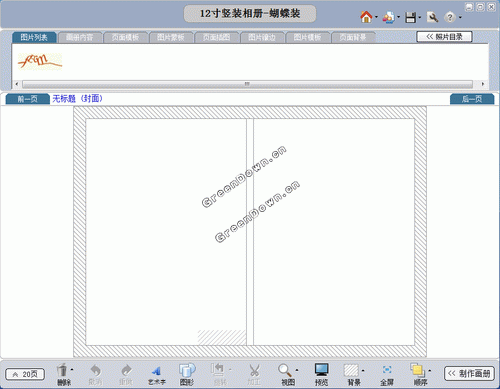The width and height of the screenshot is (500, 389).
Task: Click the horizontal scrollbar in image list
Action: tap(247, 84)
